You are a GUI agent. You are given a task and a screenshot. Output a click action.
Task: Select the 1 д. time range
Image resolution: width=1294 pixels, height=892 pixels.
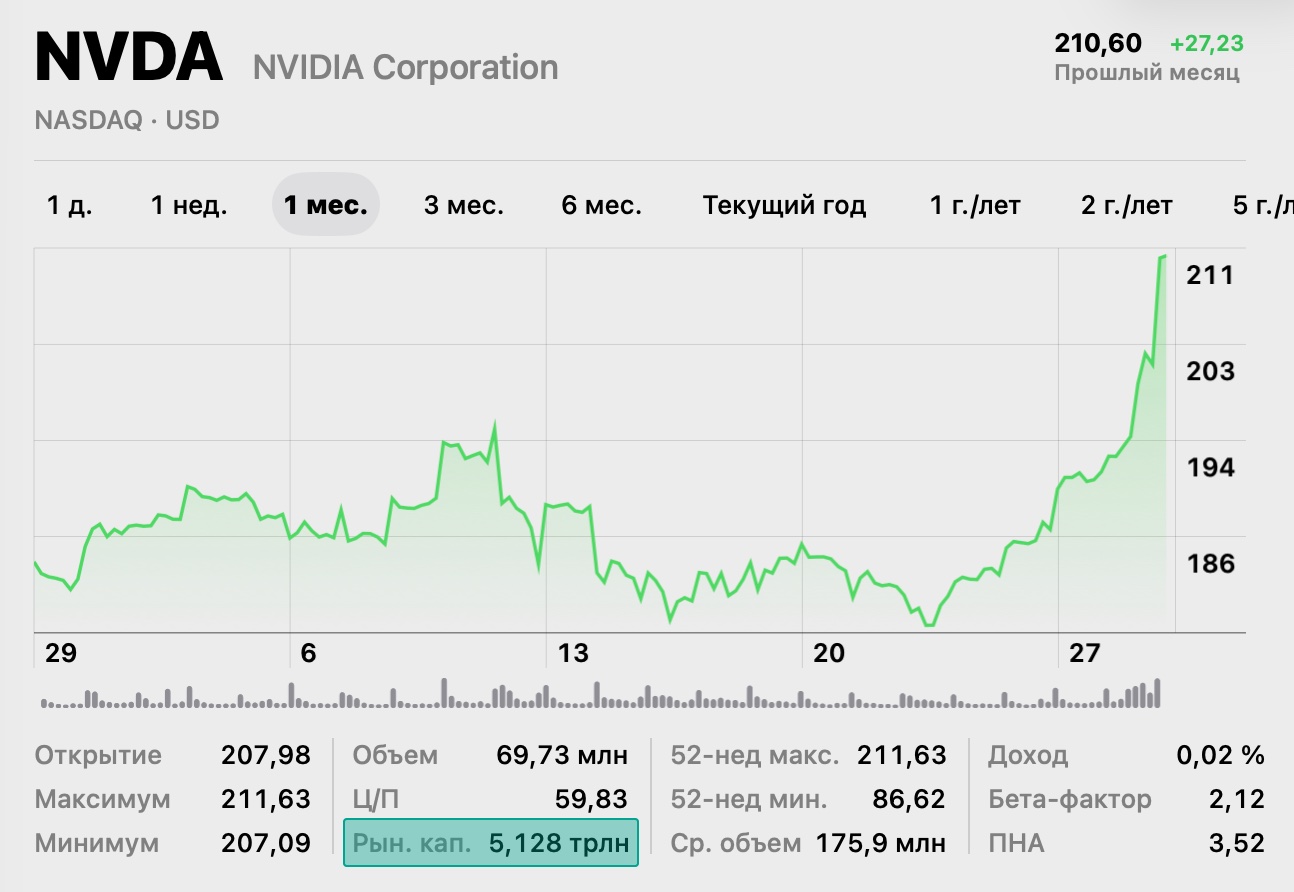(x=68, y=206)
